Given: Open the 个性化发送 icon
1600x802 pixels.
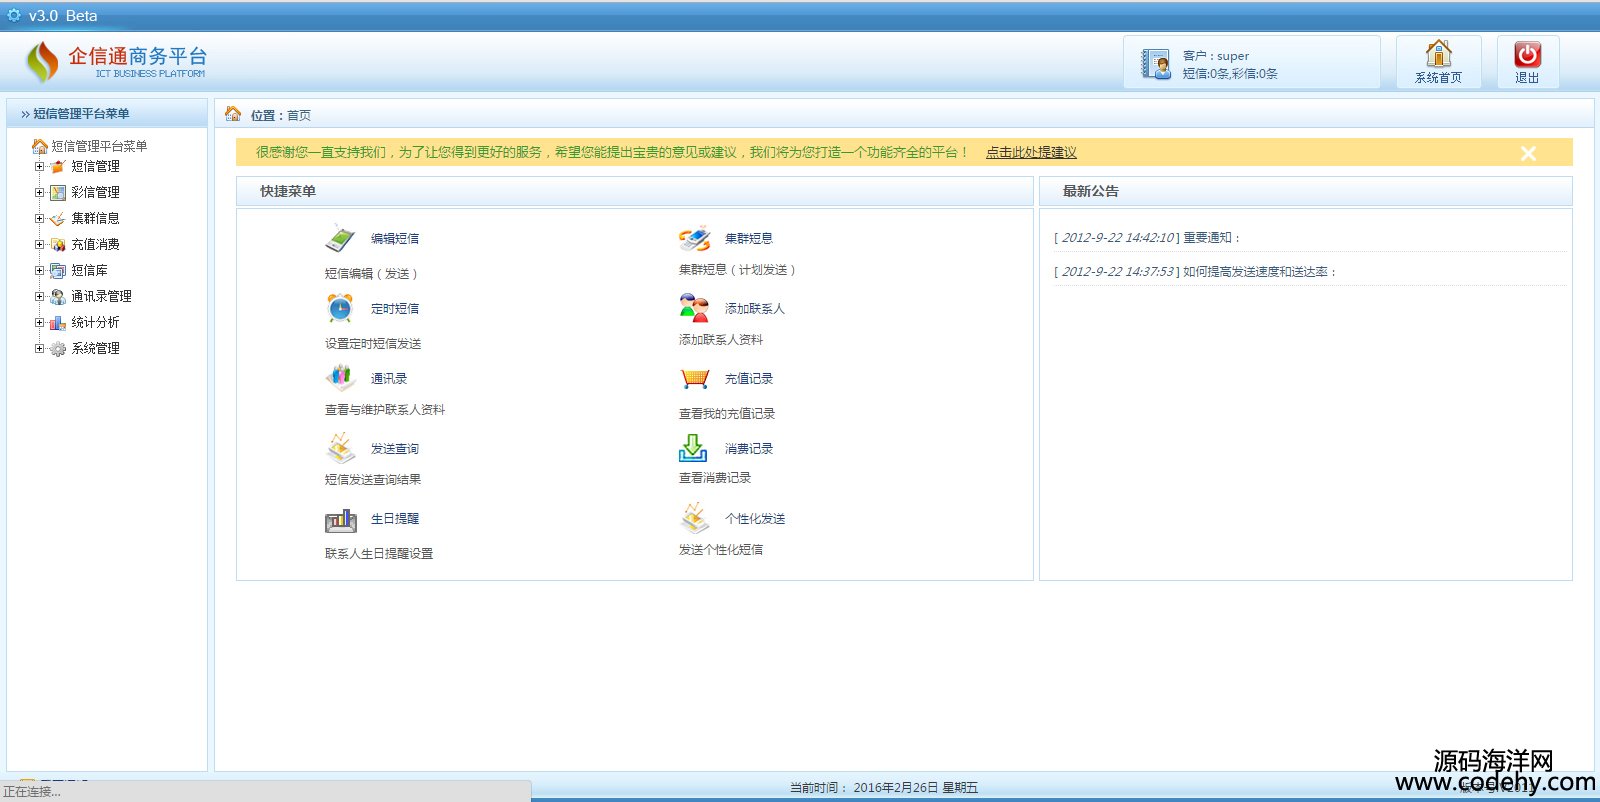Looking at the screenshot, I should 694,518.
